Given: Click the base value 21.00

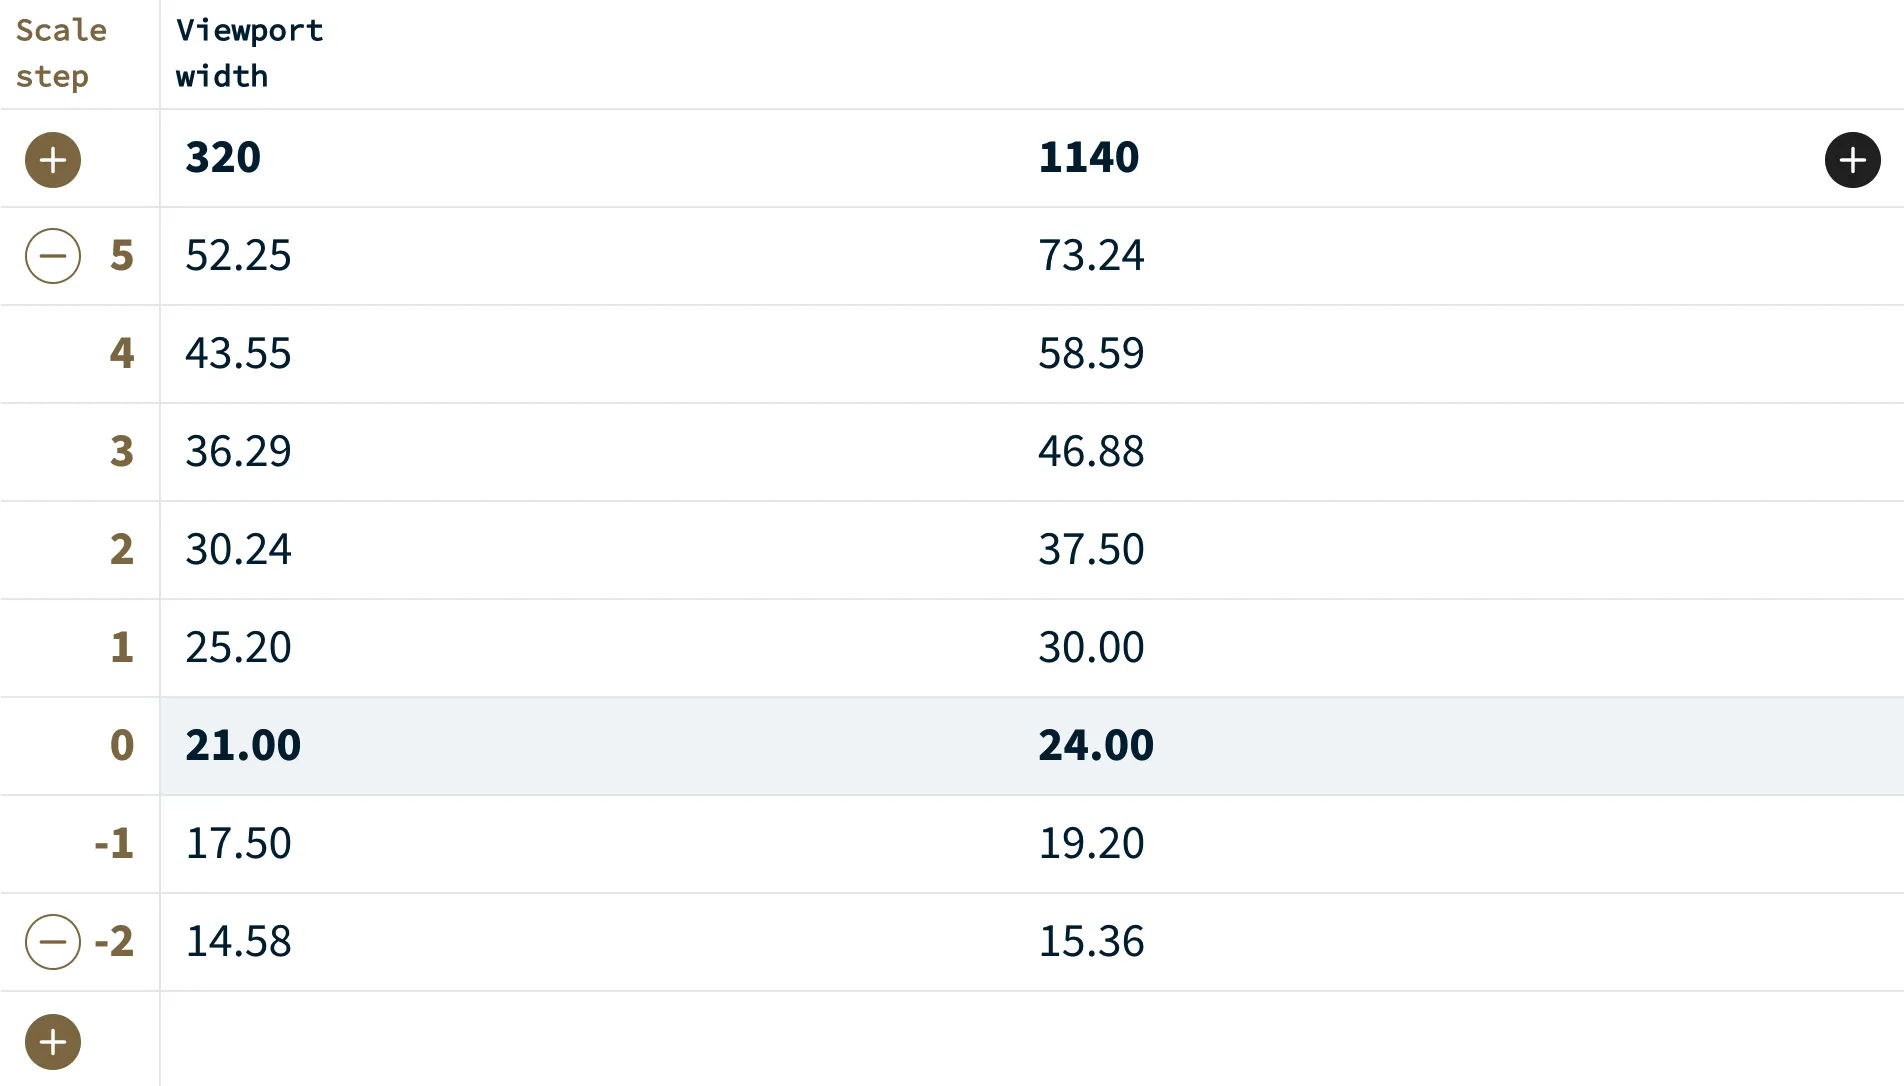Looking at the screenshot, I should click(x=243, y=746).
